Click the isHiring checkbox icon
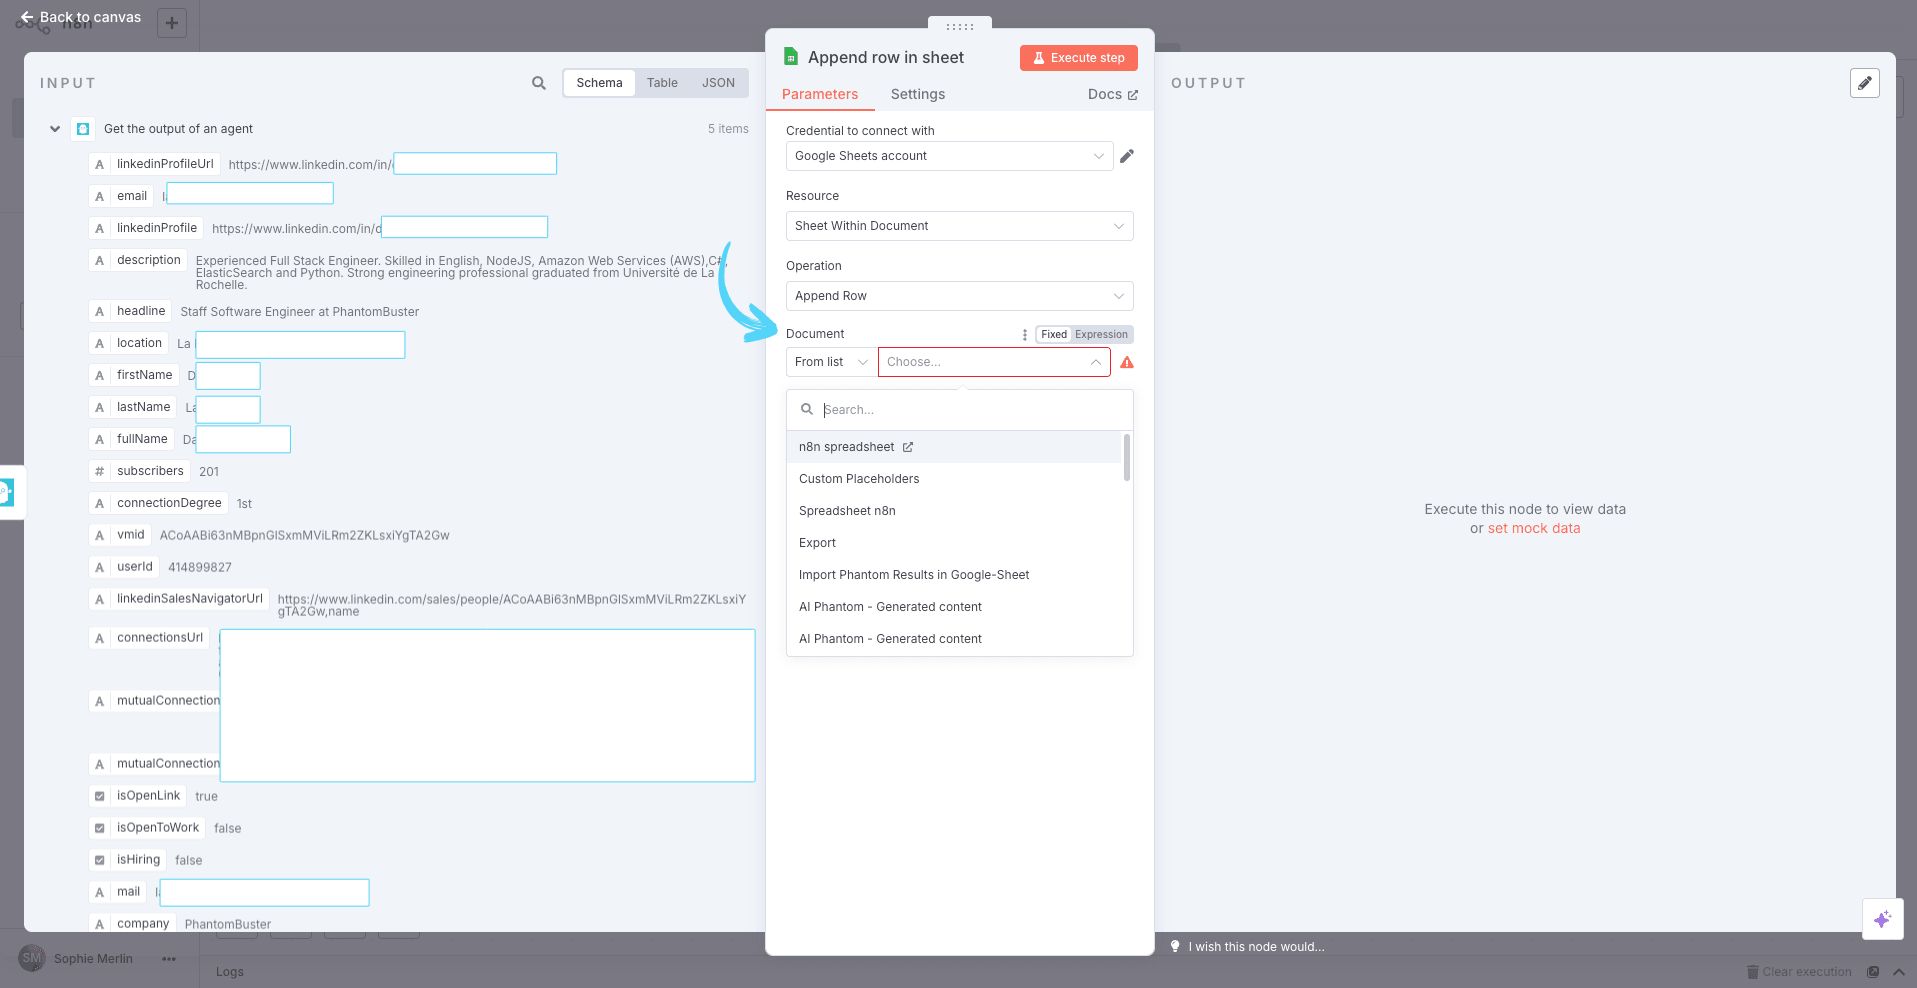Viewport: 1917px width, 988px height. pos(99,861)
